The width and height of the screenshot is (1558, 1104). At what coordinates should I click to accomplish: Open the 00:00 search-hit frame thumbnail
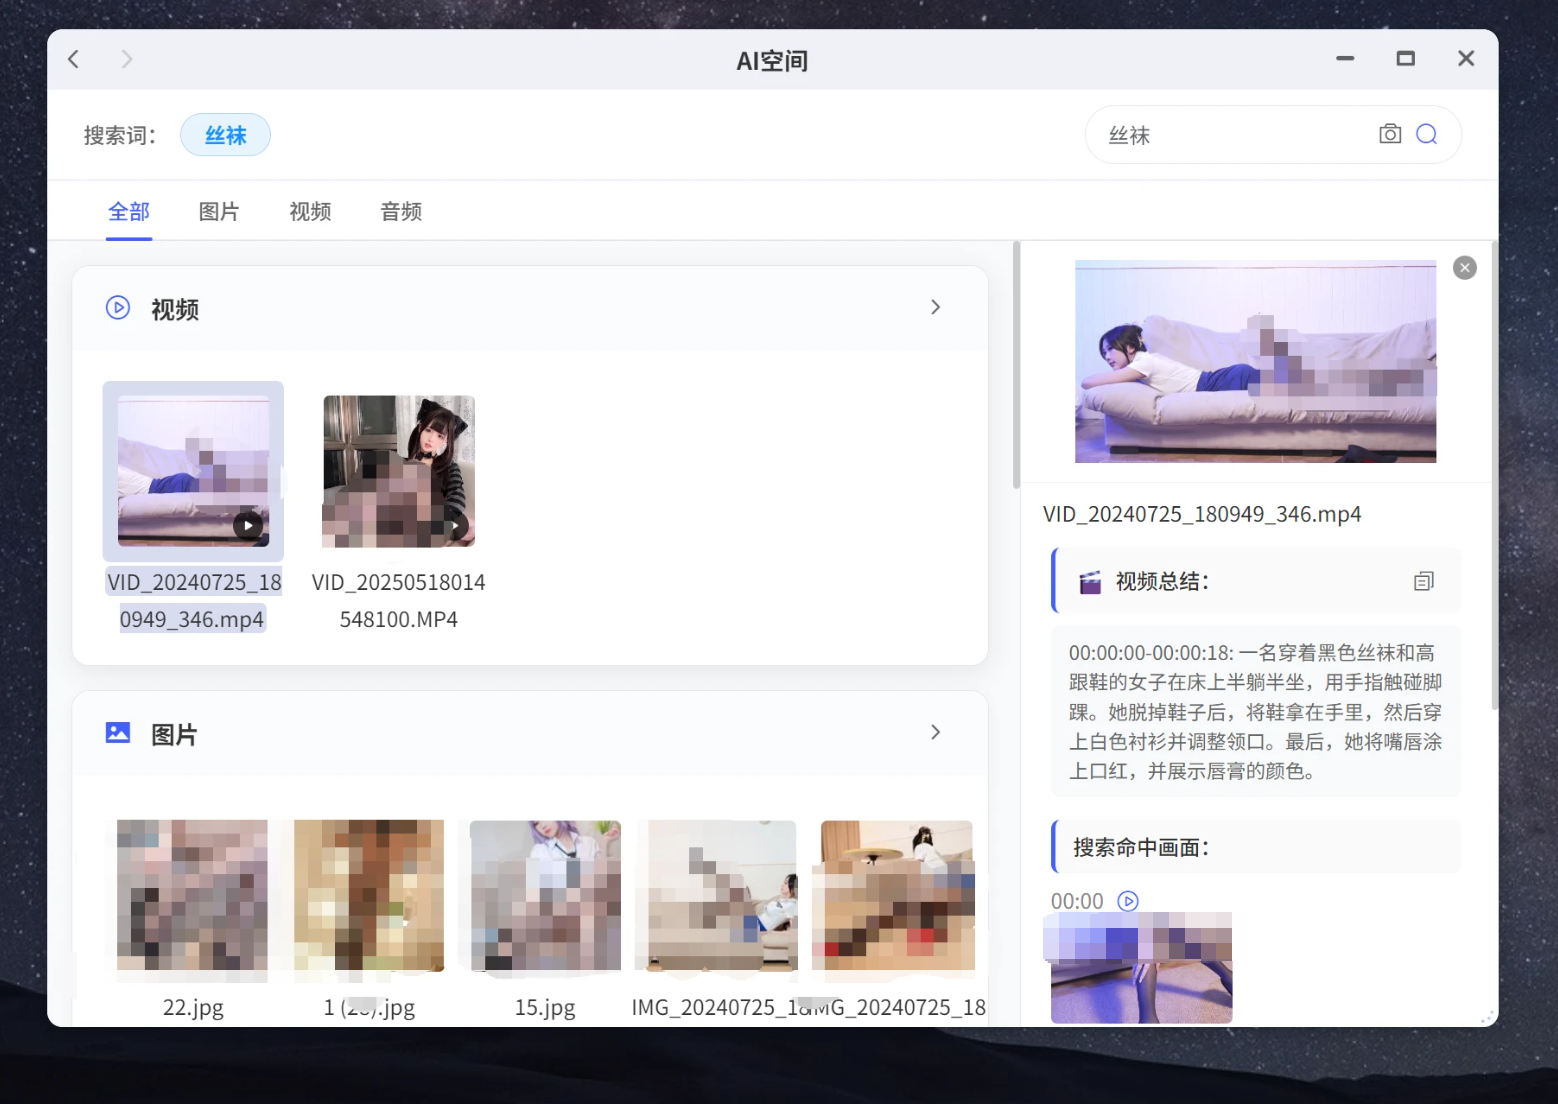pyautogui.click(x=1141, y=968)
